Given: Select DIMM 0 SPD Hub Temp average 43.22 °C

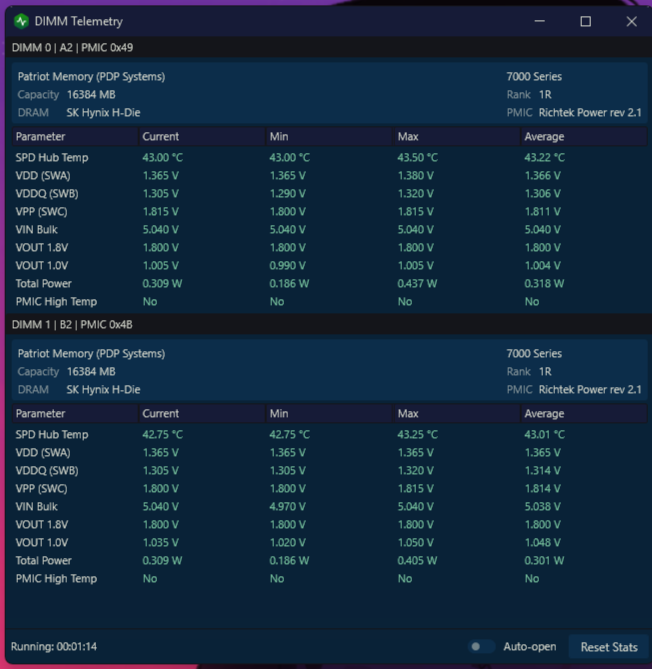Looking at the screenshot, I should pyautogui.click(x=544, y=157).
